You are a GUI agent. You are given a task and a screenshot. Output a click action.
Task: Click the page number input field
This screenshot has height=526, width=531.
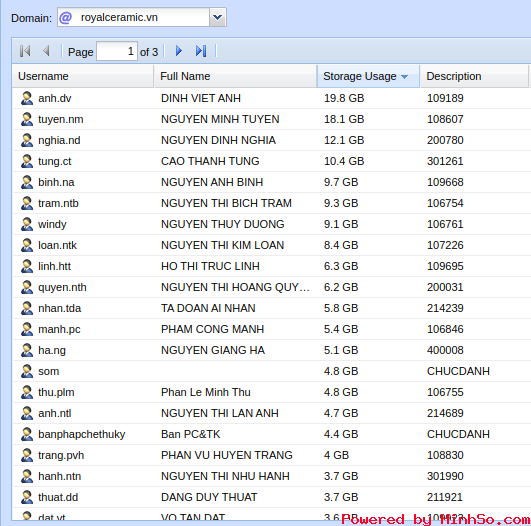point(117,51)
